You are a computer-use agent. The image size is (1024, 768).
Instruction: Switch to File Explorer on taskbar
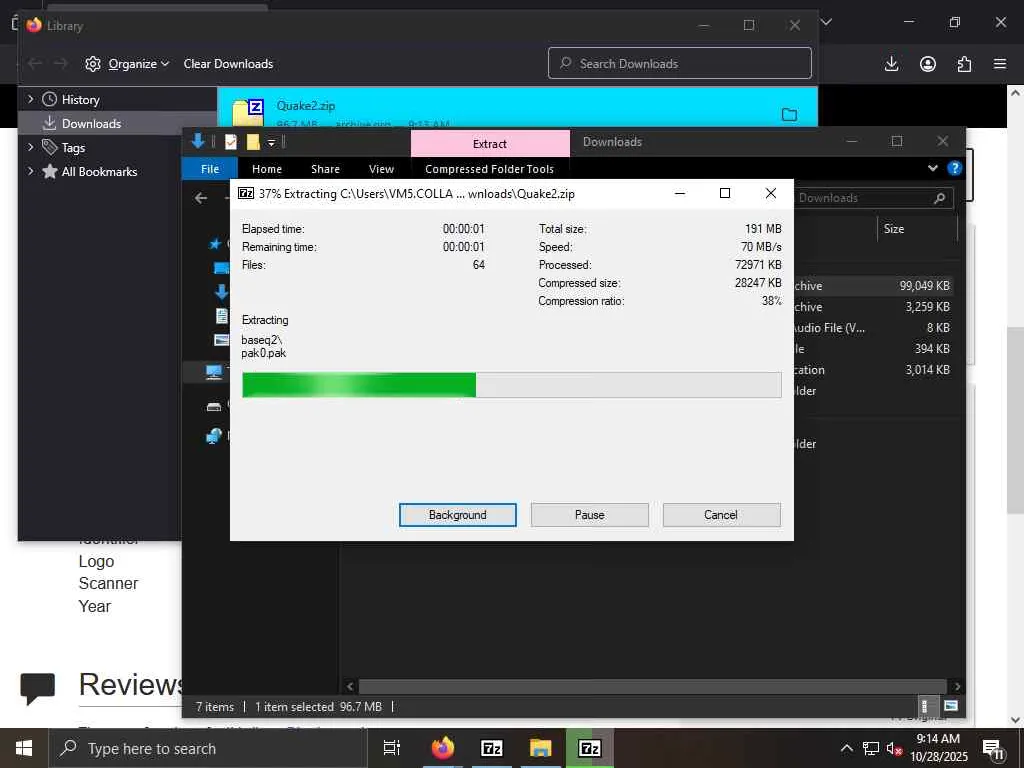tap(540, 748)
